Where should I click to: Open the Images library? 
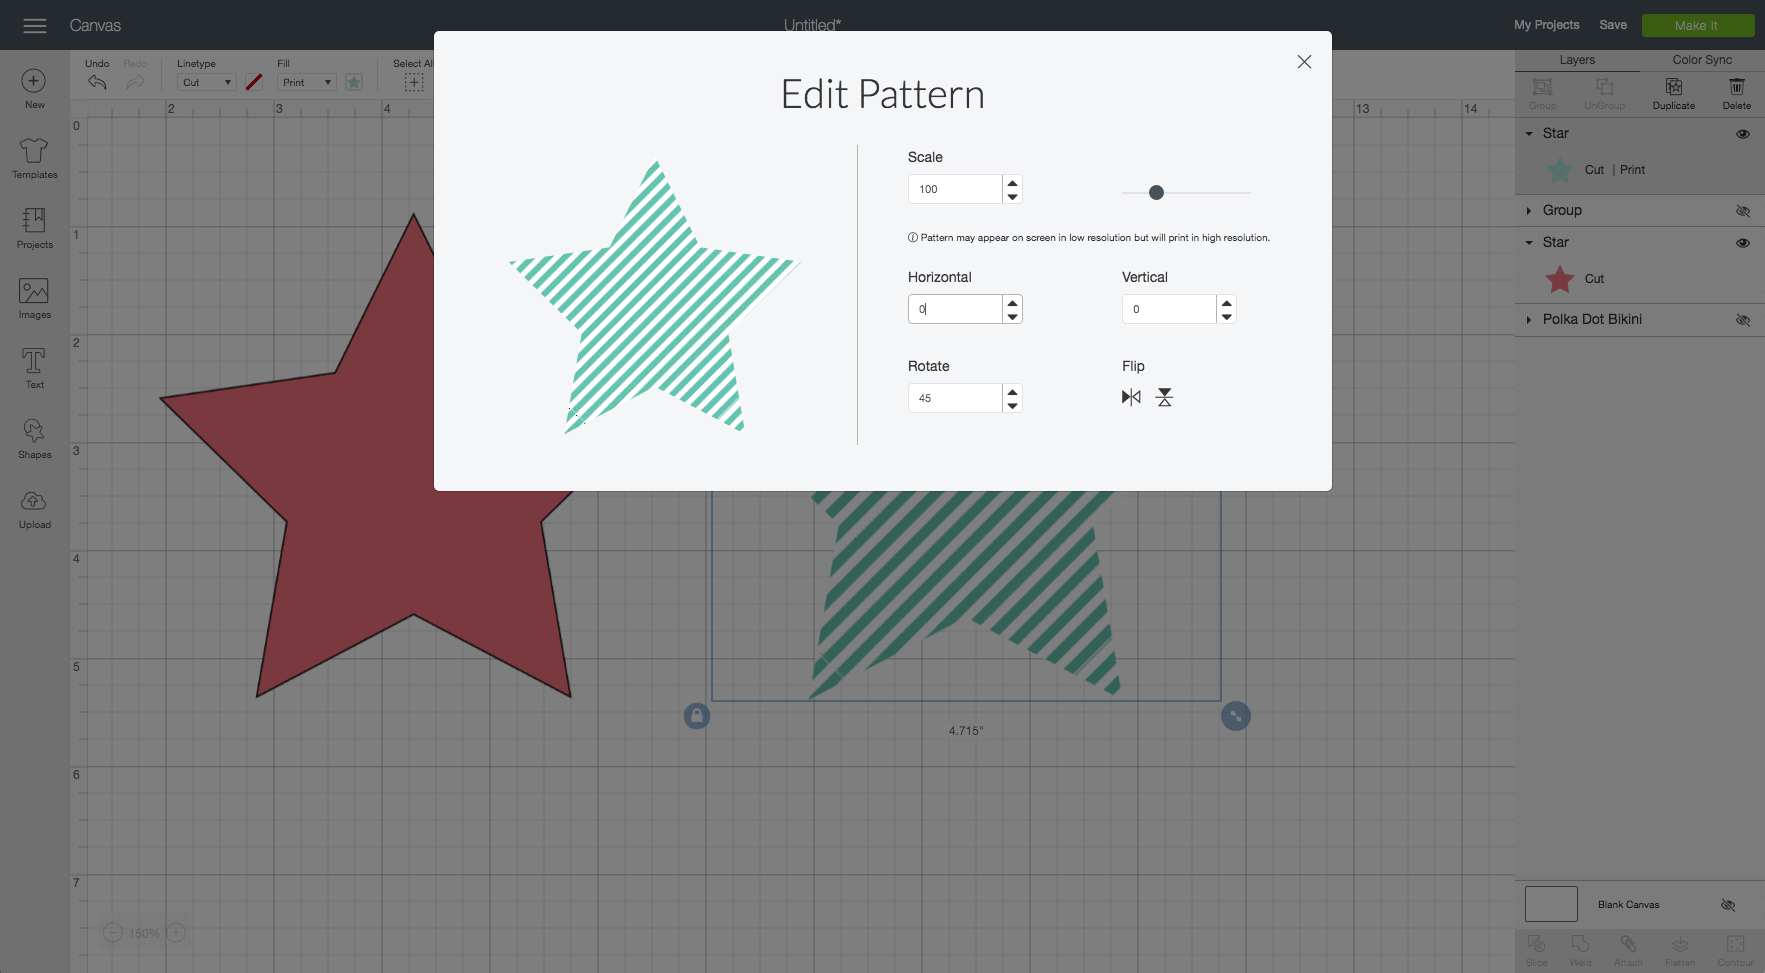pyautogui.click(x=34, y=299)
